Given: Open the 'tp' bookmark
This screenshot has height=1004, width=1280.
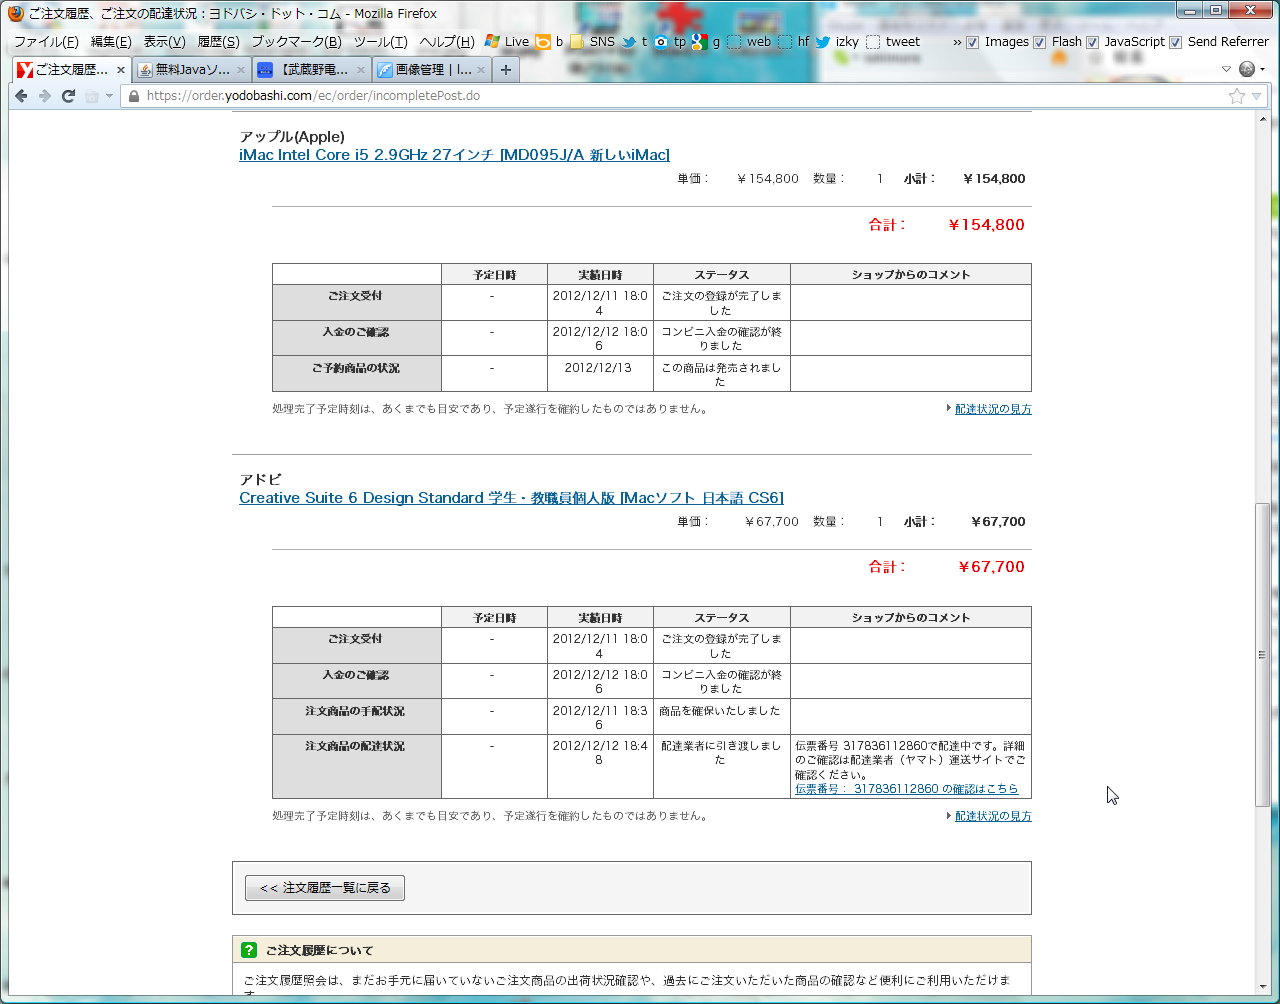Looking at the screenshot, I should coord(669,42).
